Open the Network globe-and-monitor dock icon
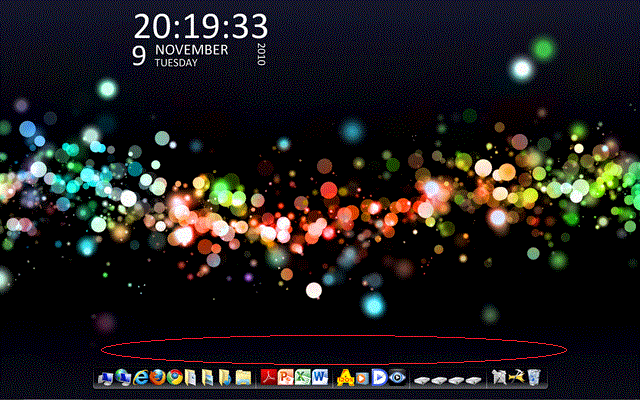640x400 pixels. pos(123,378)
